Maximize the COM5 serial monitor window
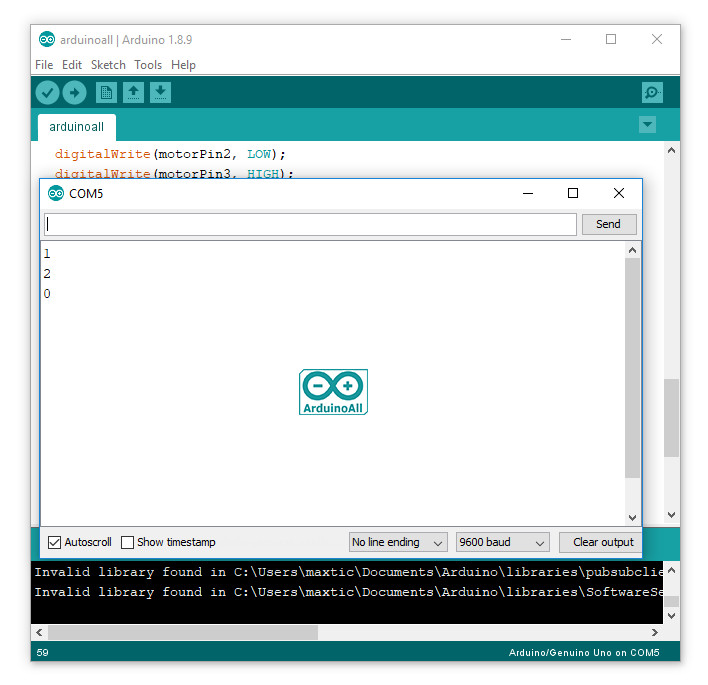This screenshot has width=708, height=685. (x=573, y=193)
